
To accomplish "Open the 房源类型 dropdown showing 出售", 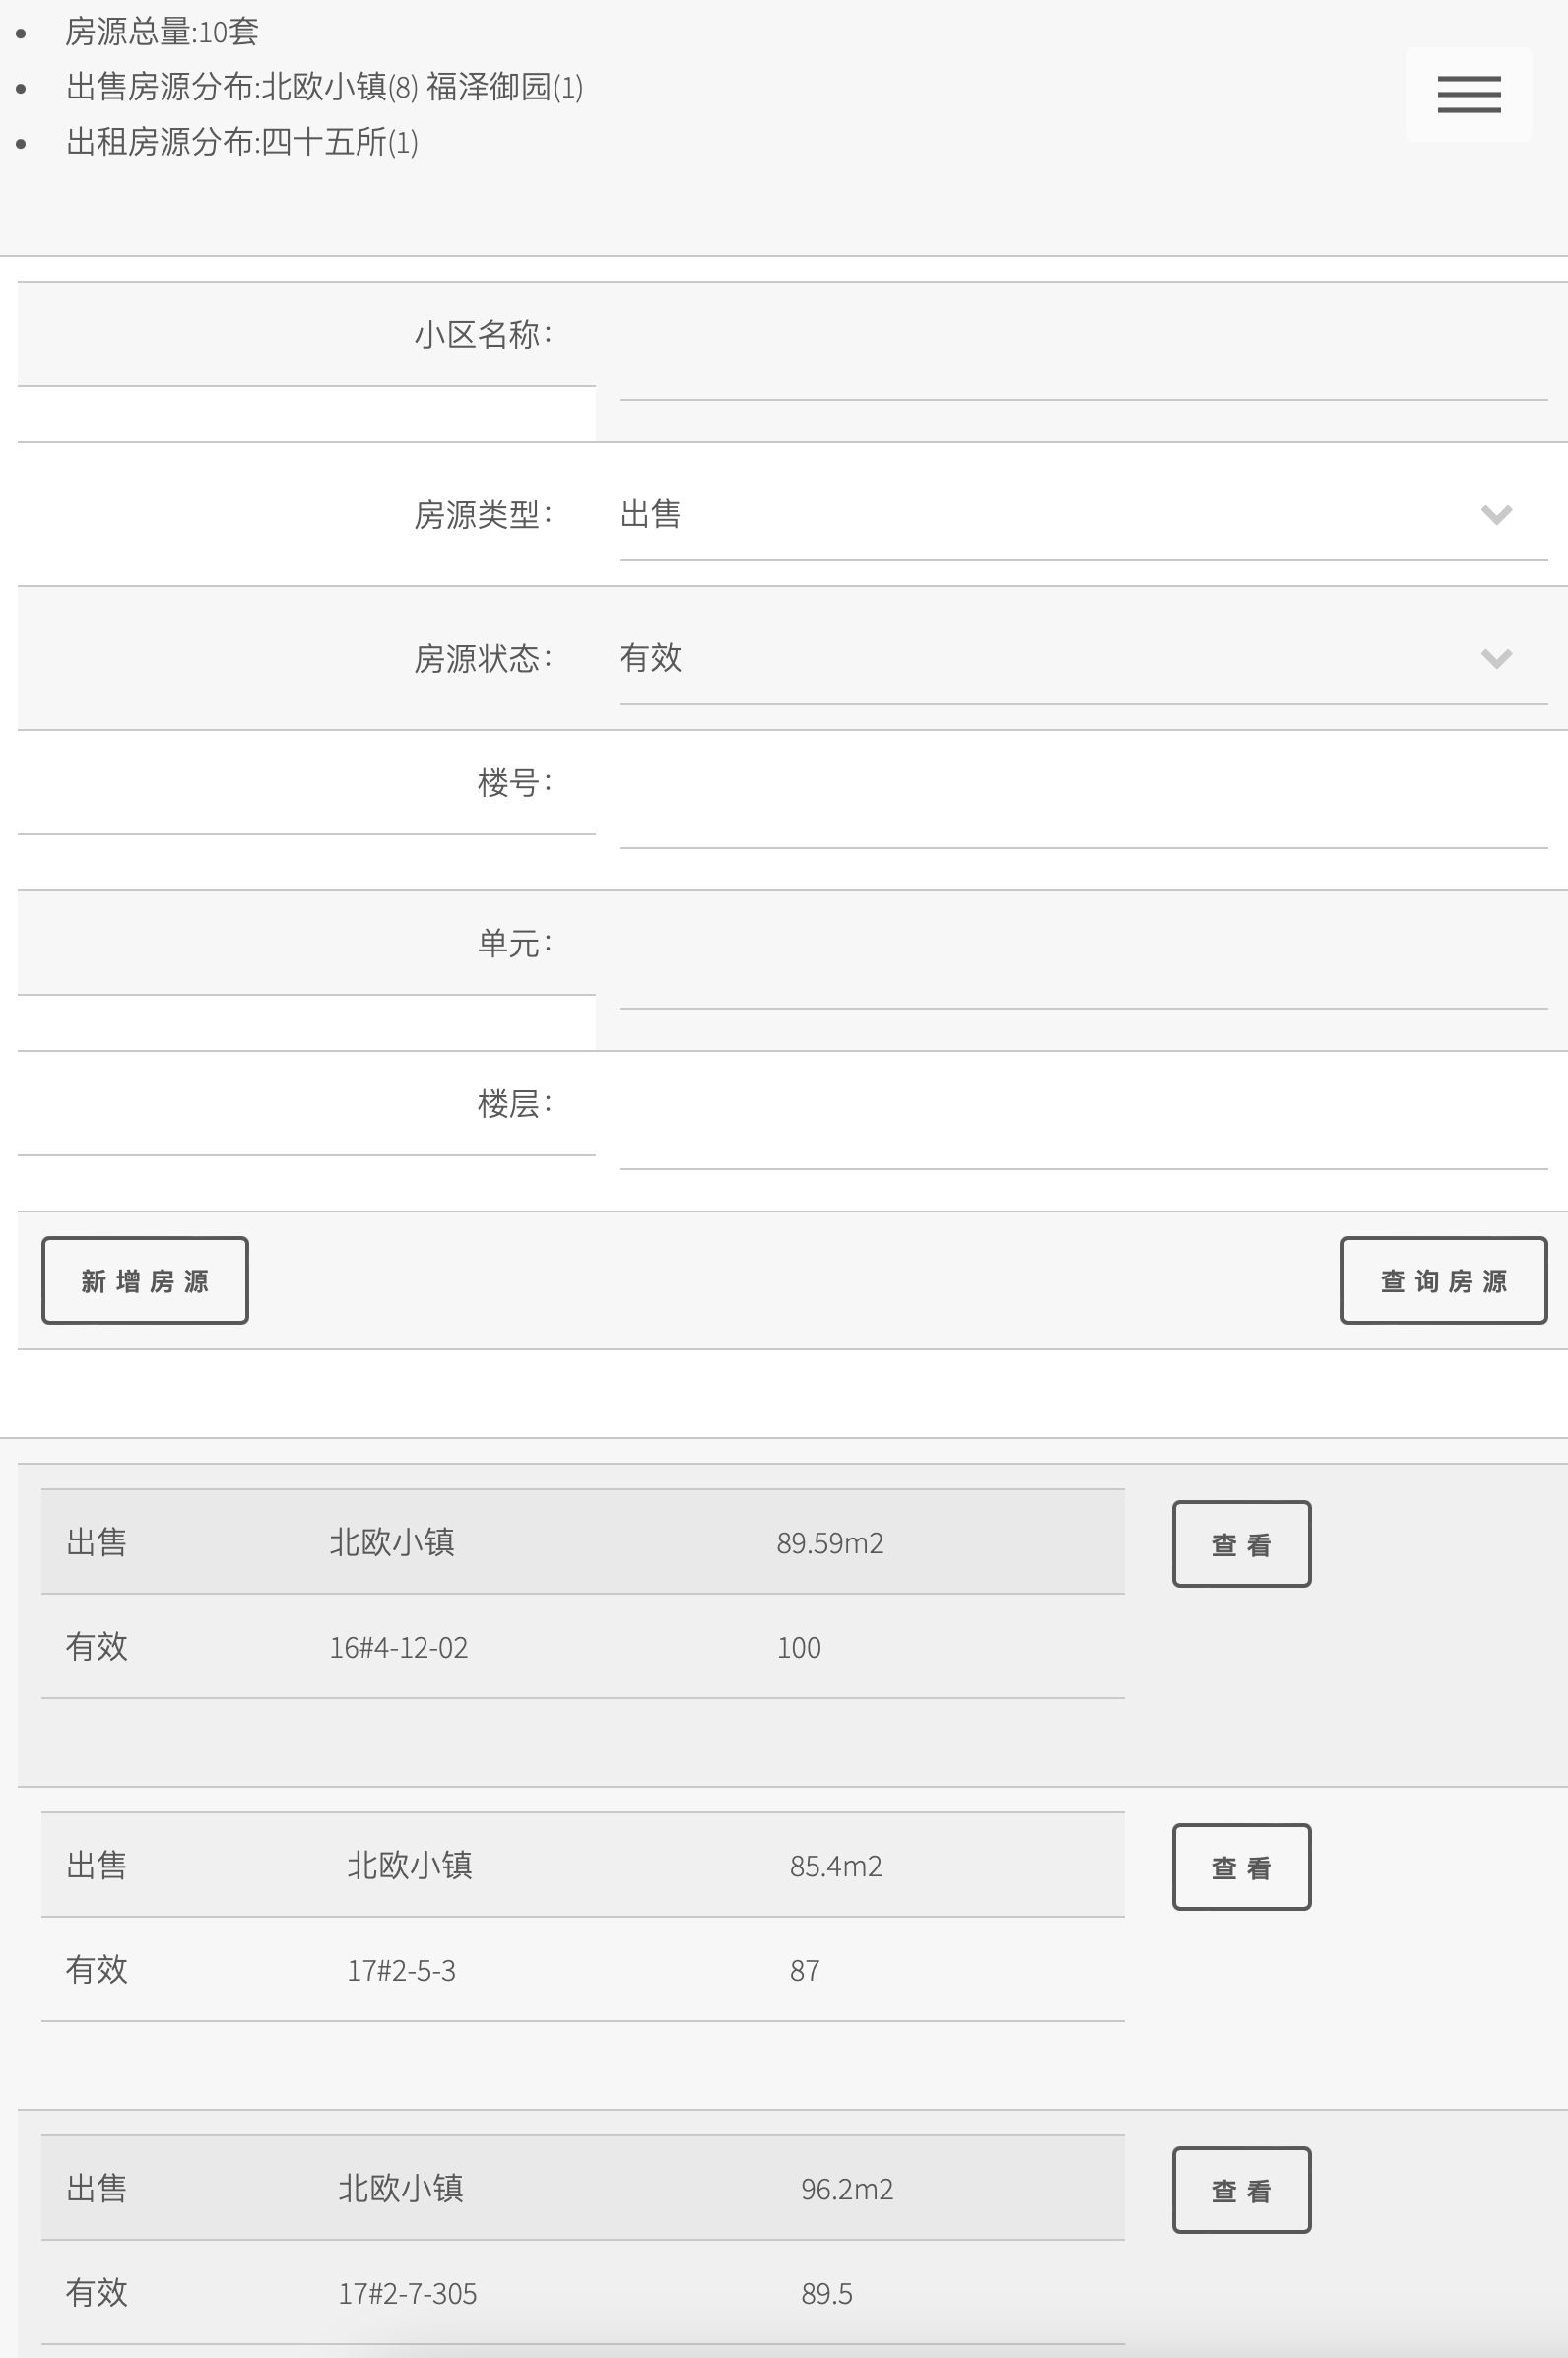I will click(x=1083, y=514).
